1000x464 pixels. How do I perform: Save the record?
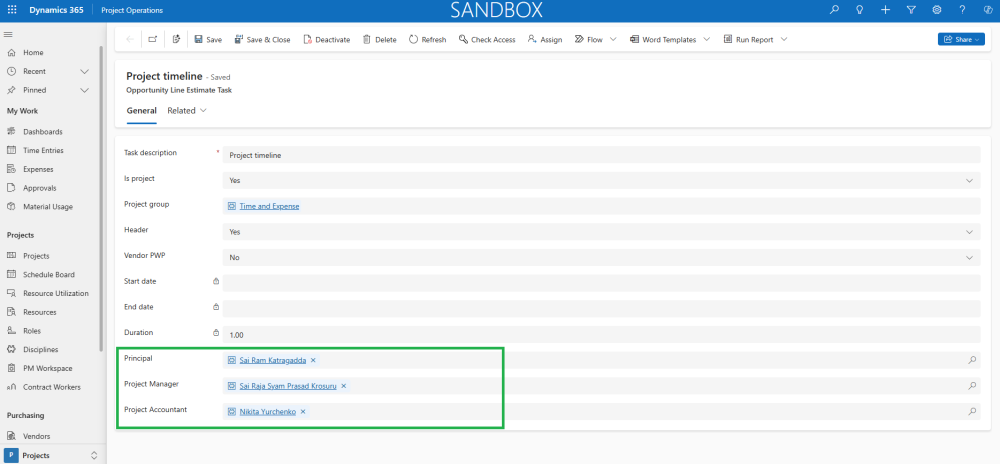208,40
